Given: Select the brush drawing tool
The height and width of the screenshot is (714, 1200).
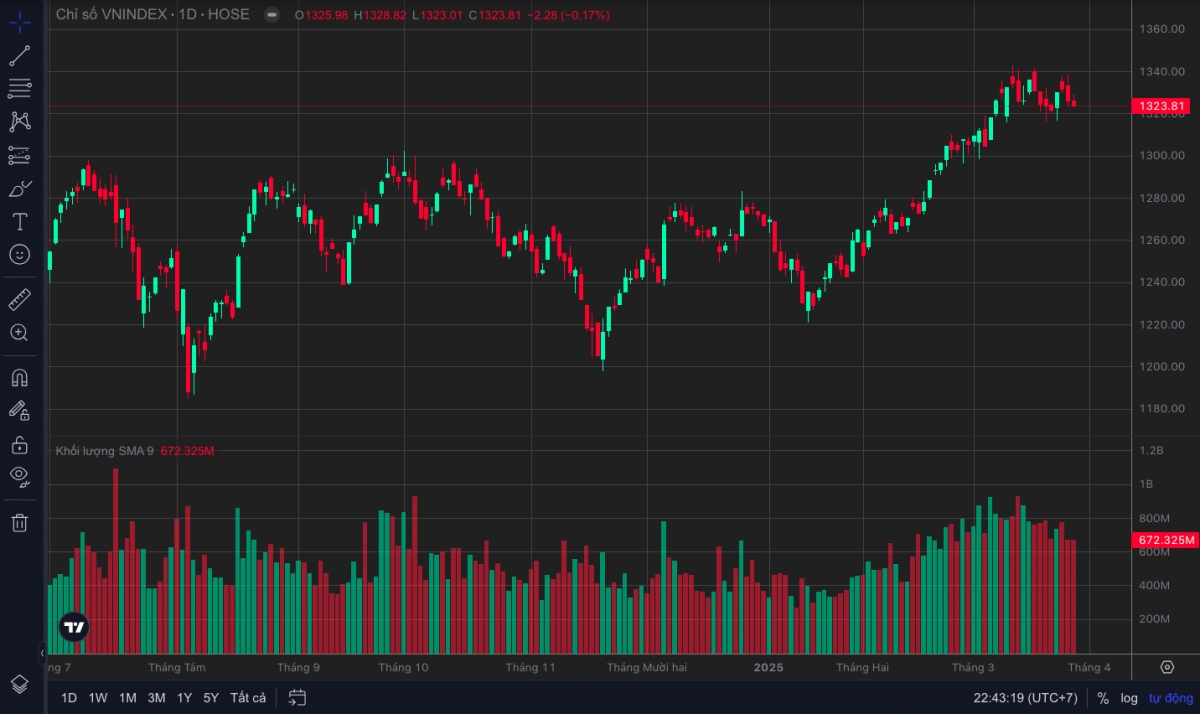Looking at the screenshot, I should click(x=20, y=188).
